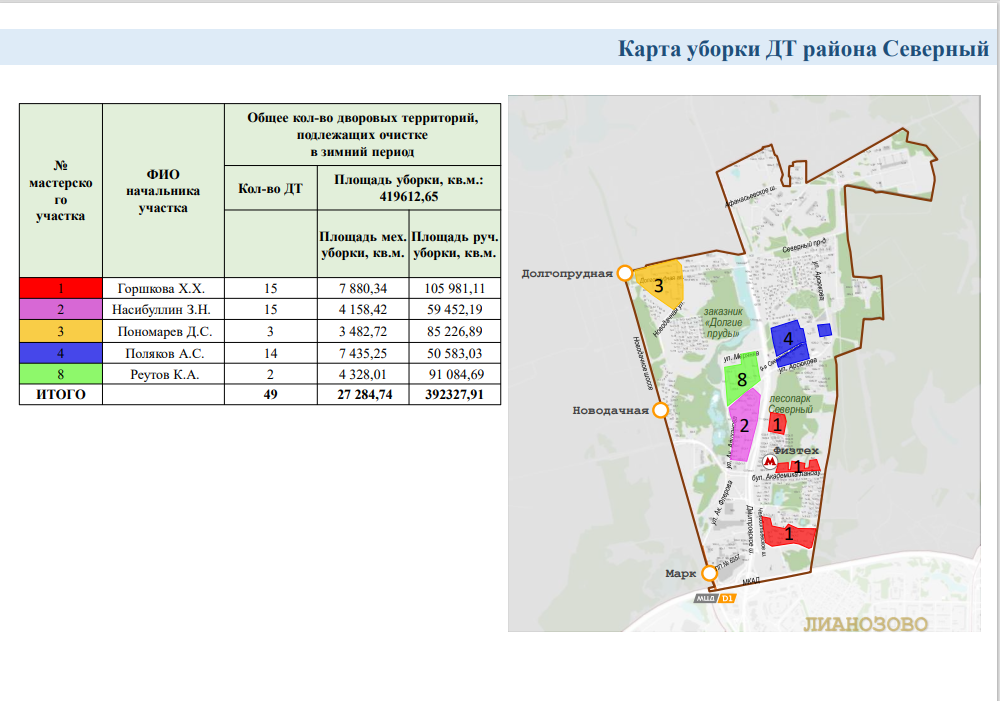The width and height of the screenshot is (1000, 701).
Task: Click the 'Кол-во ДТ' column header
Action: 270,188
